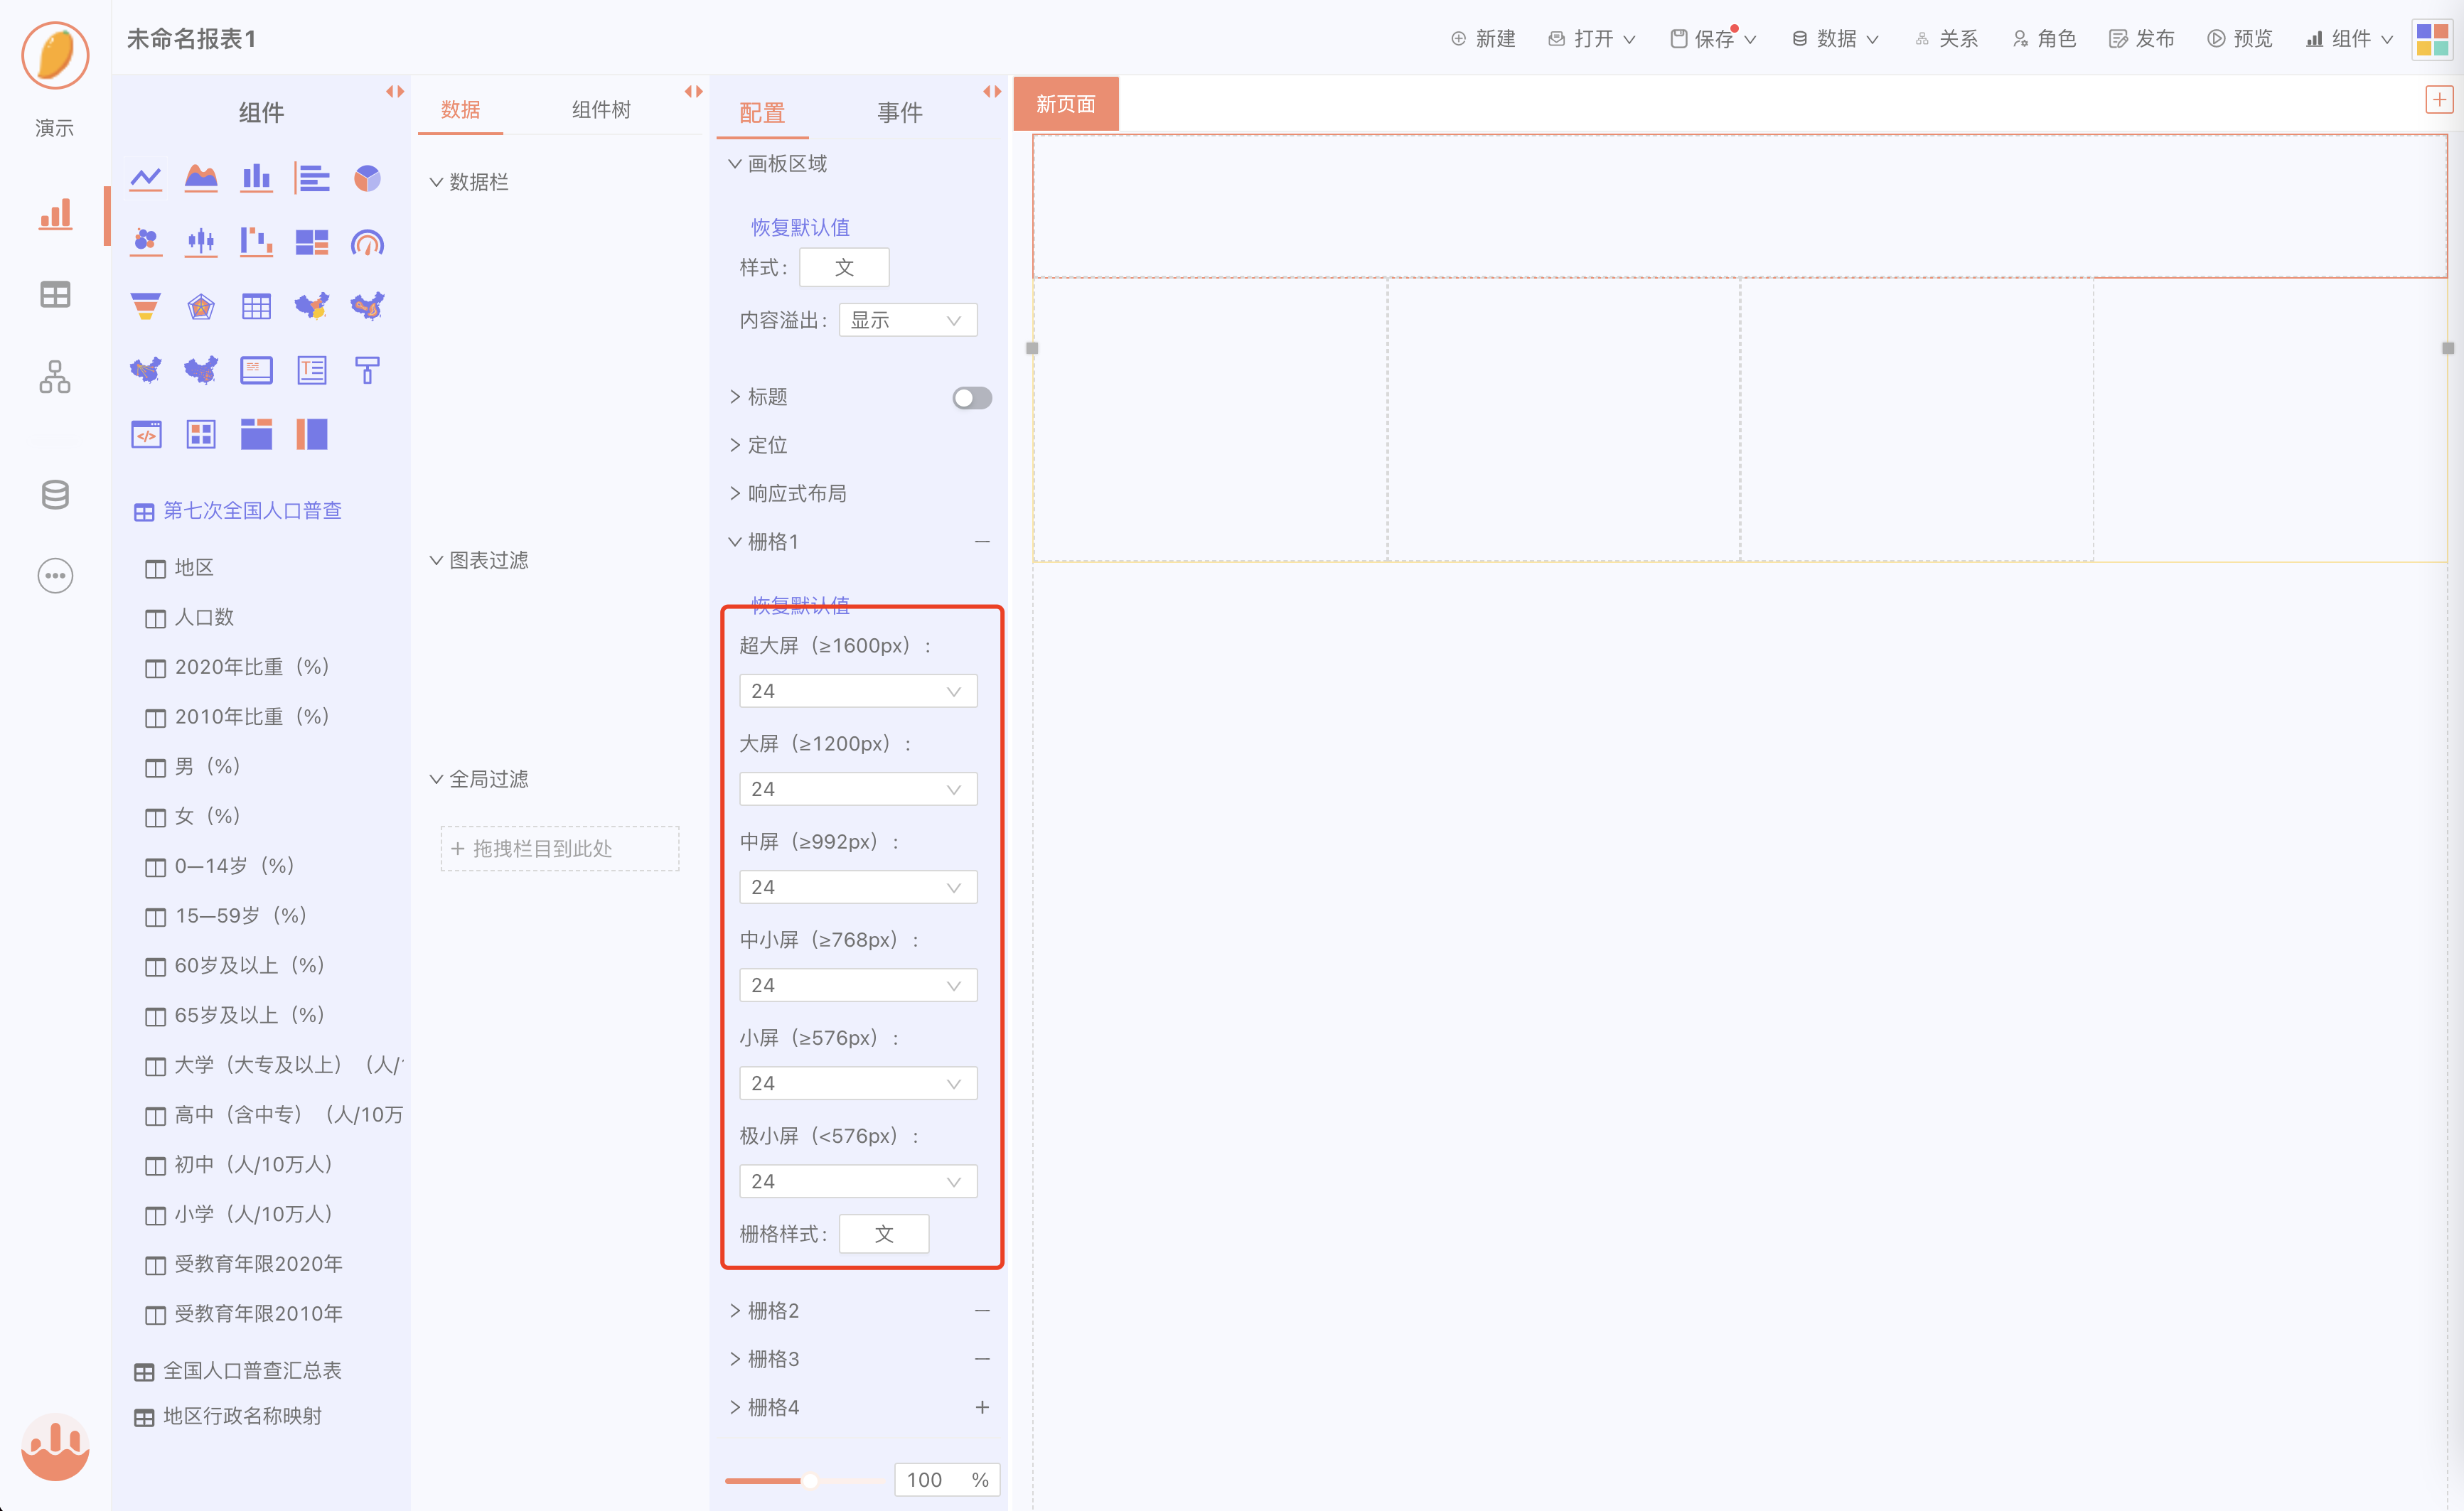Viewport: 2464px width, 1511px height.
Task: Collapse the 画板区域 section
Action: [778, 163]
